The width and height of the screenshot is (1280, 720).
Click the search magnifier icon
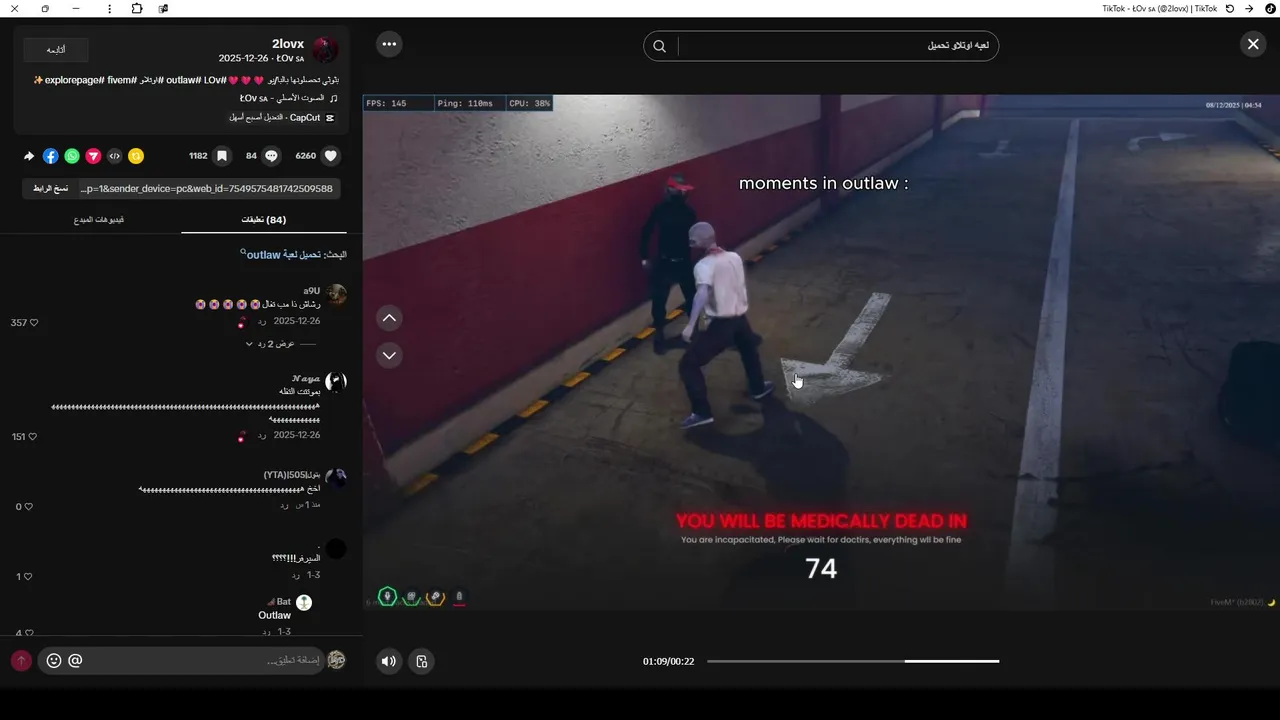(660, 46)
